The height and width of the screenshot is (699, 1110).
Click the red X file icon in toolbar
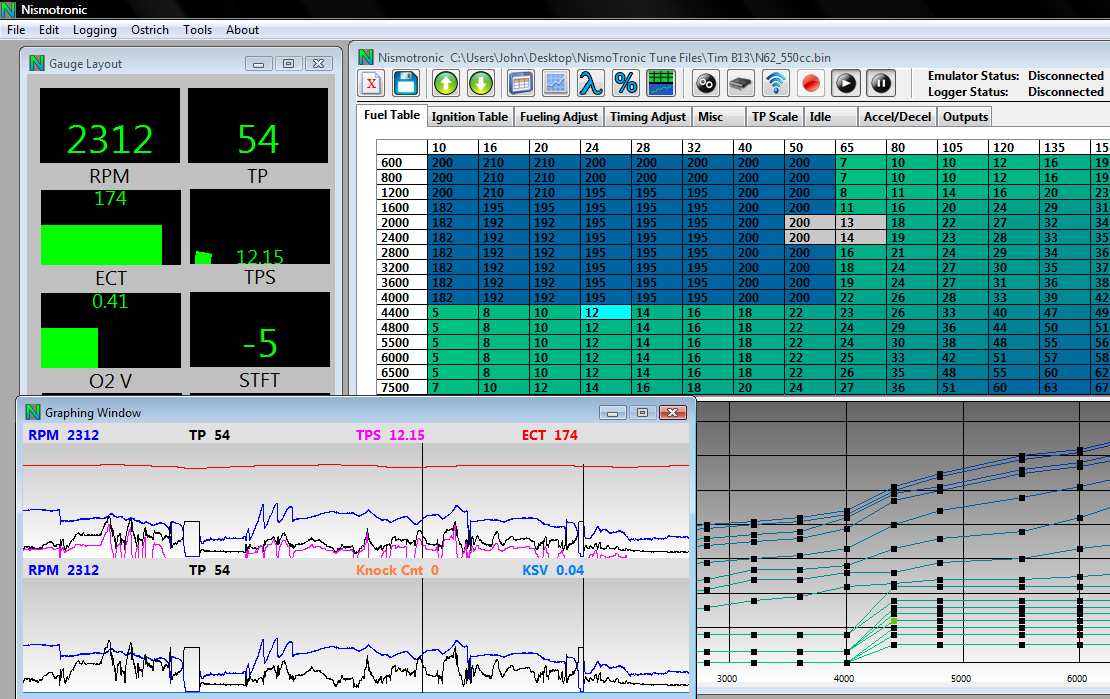pos(372,83)
